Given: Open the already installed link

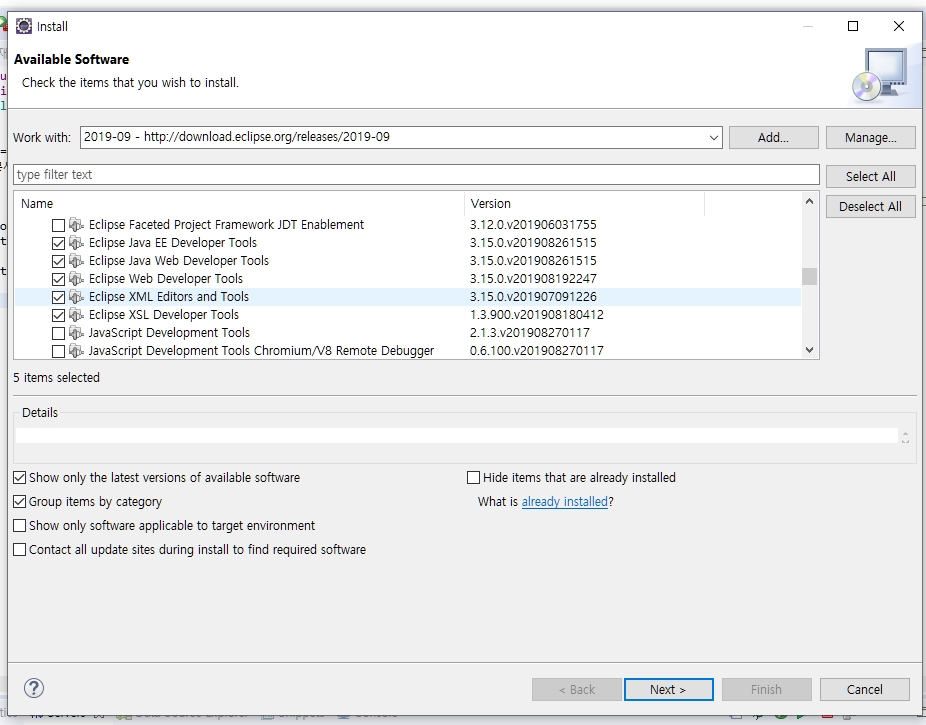Looking at the screenshot, I should pyautogui.click(x=565, y=502).
